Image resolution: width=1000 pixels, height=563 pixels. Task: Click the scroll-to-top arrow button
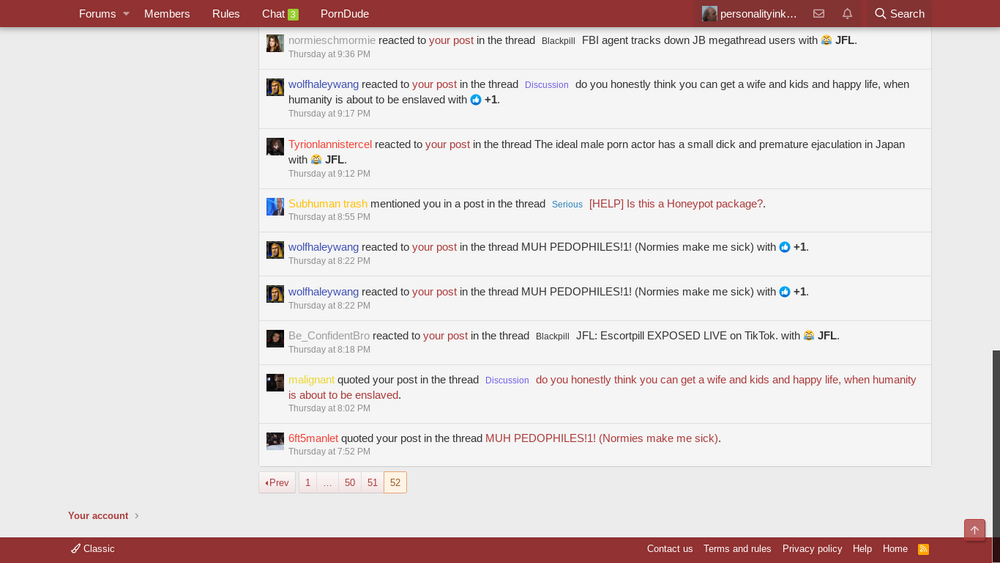point(974,530)
